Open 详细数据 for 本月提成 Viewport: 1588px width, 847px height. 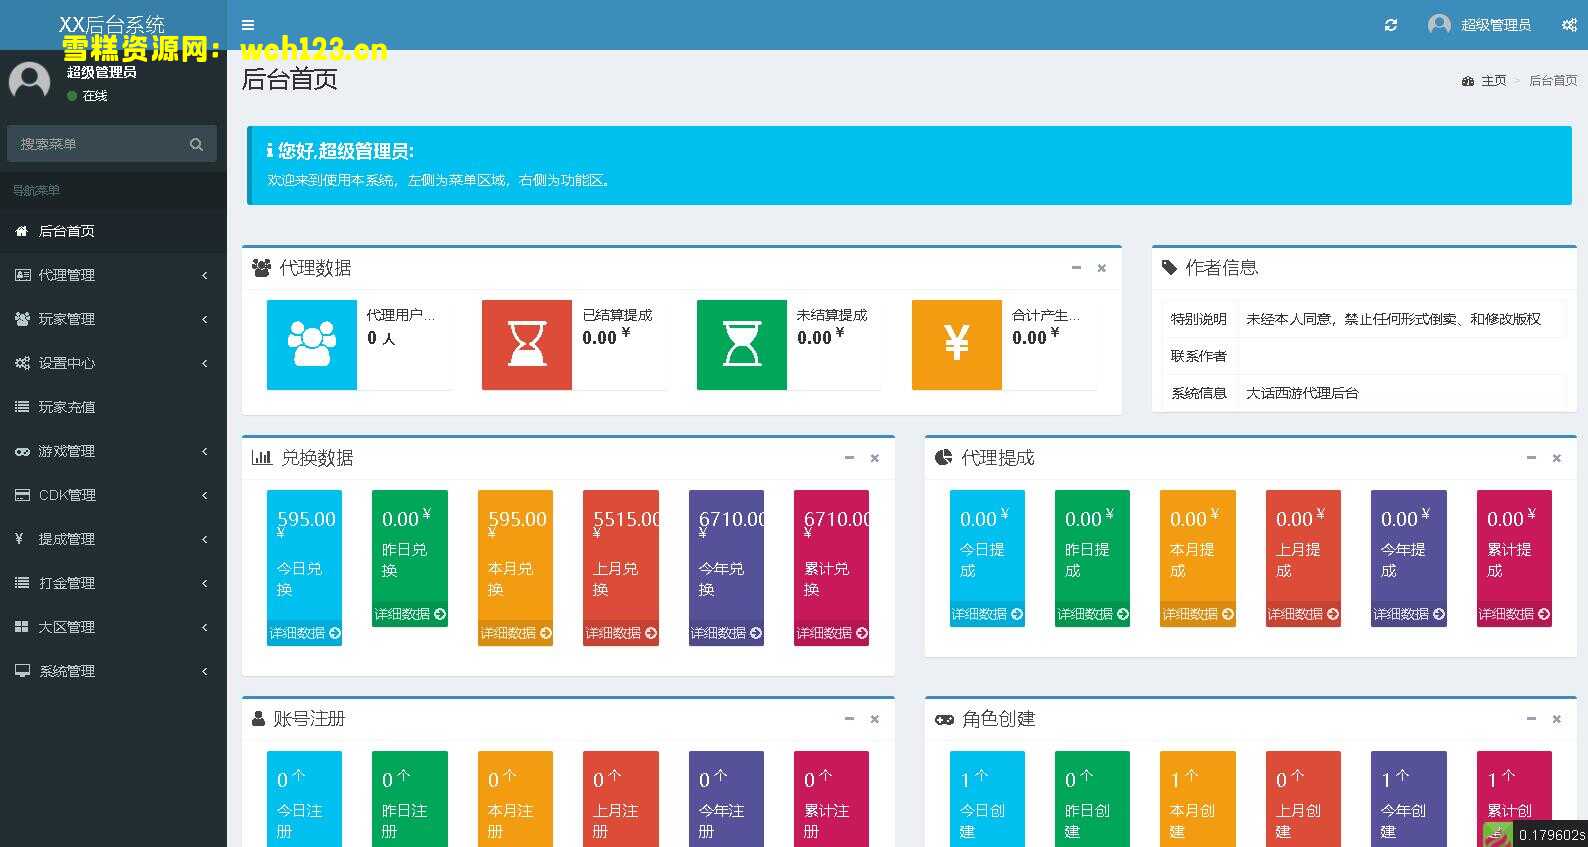[x=1198, y=614]
